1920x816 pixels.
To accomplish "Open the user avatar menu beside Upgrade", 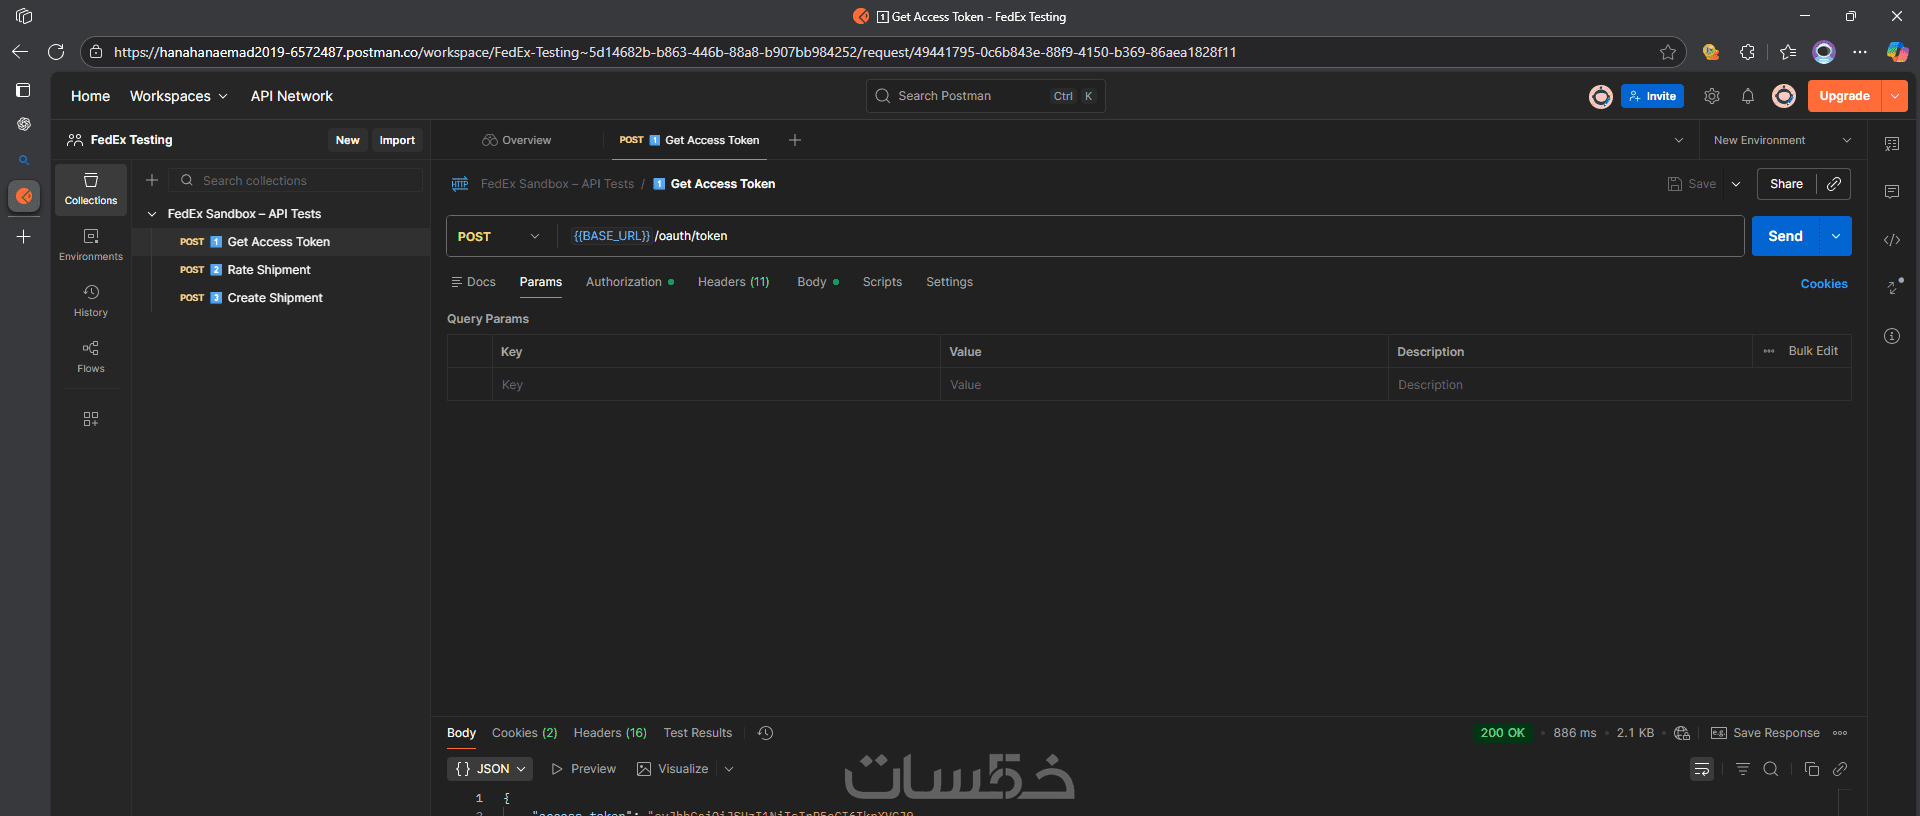I will (x=1784, y=96).
